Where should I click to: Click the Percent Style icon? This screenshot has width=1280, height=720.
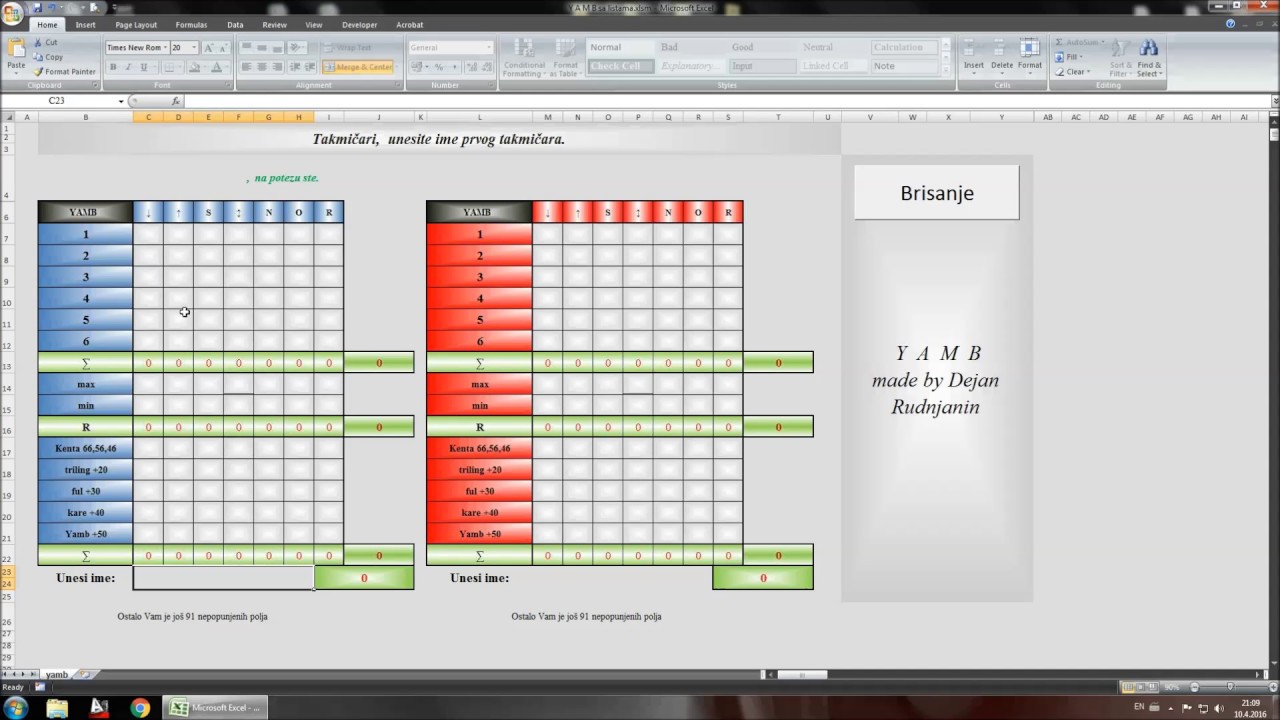tap(438, 67)
